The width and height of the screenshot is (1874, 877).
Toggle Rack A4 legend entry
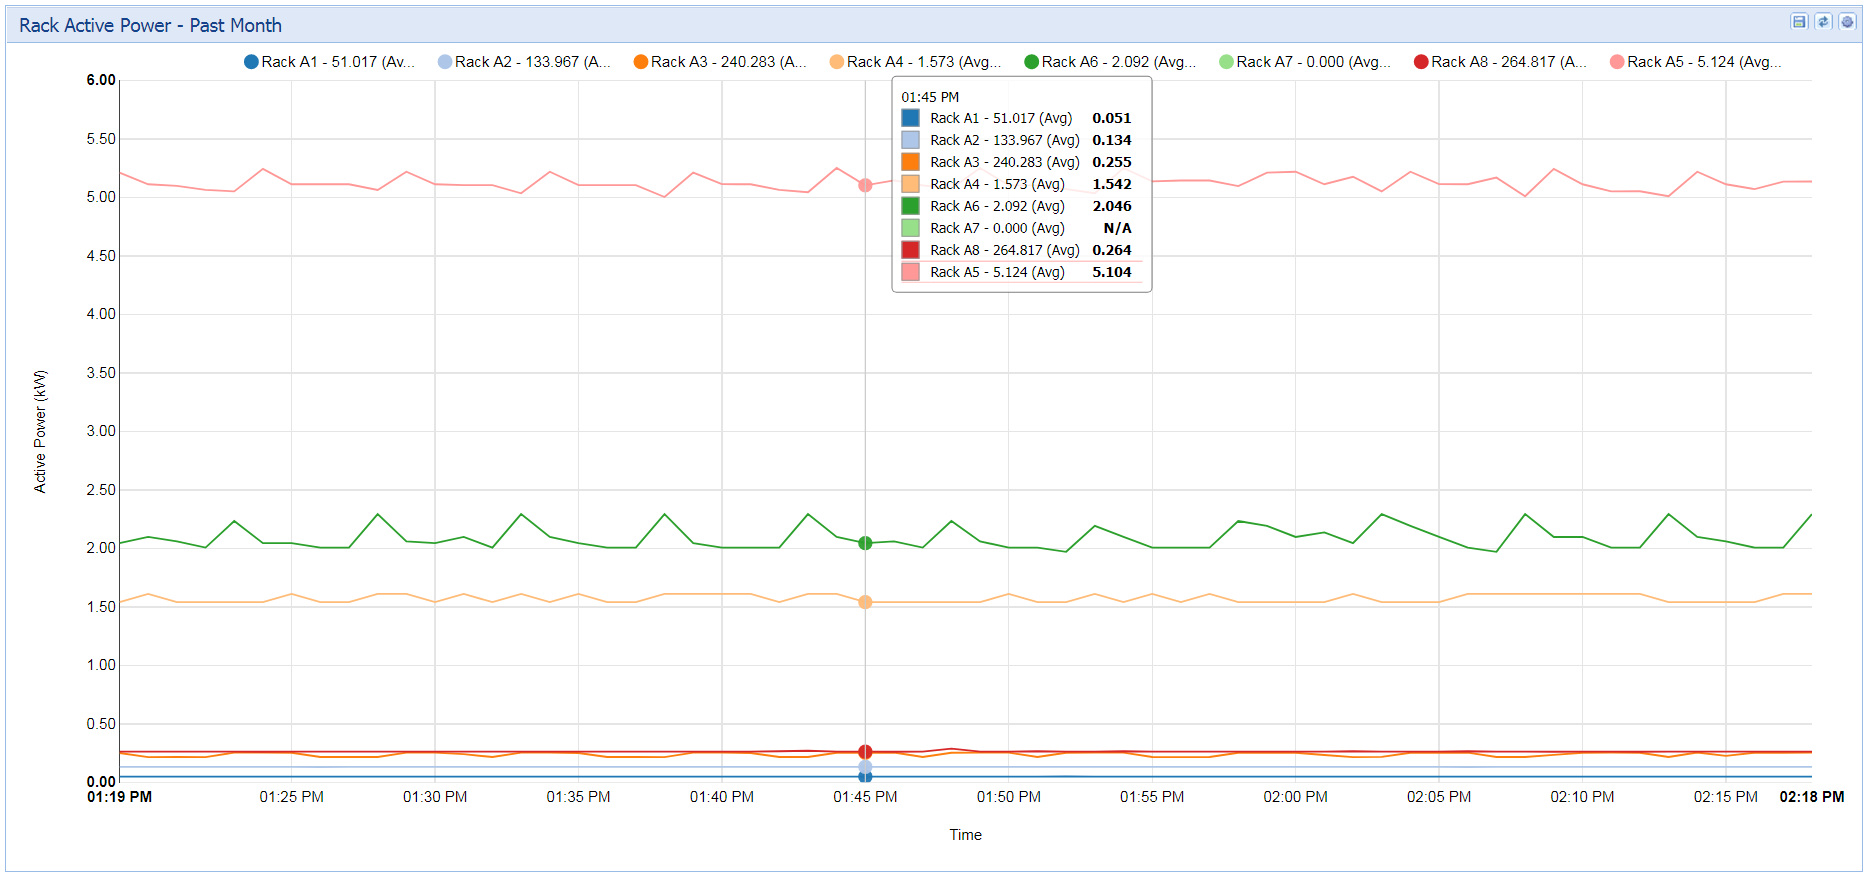[x=915, y=62]
